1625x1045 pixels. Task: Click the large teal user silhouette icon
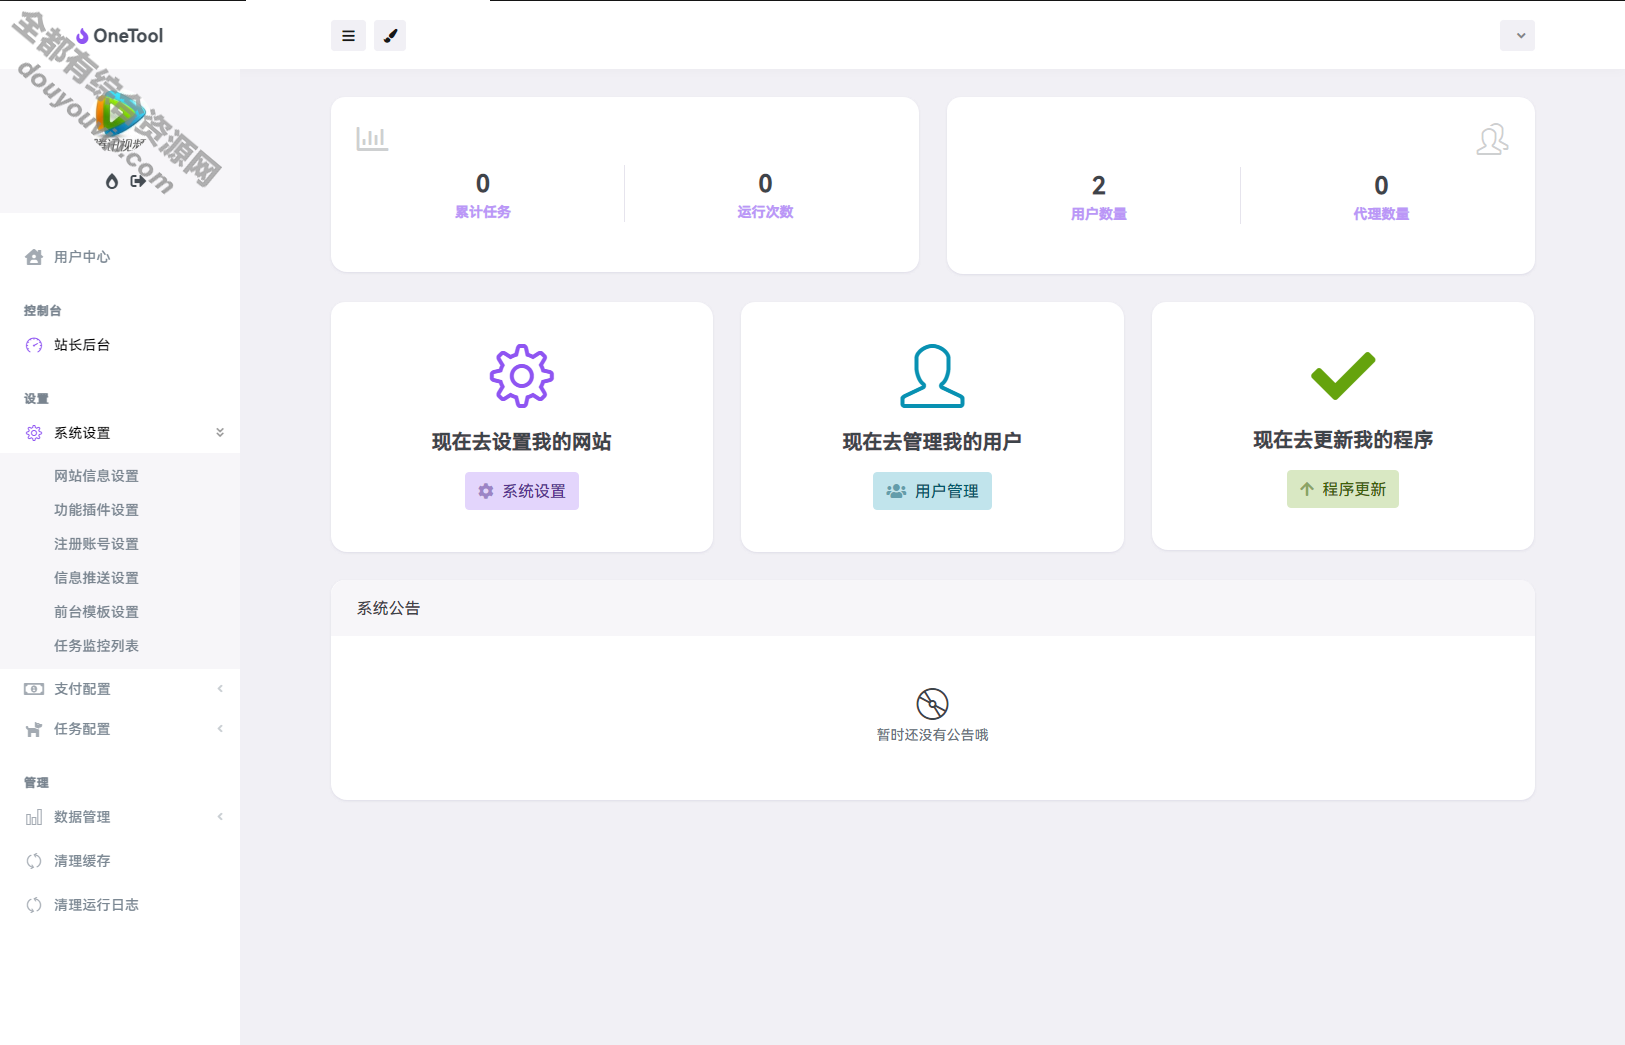(932, 376)
